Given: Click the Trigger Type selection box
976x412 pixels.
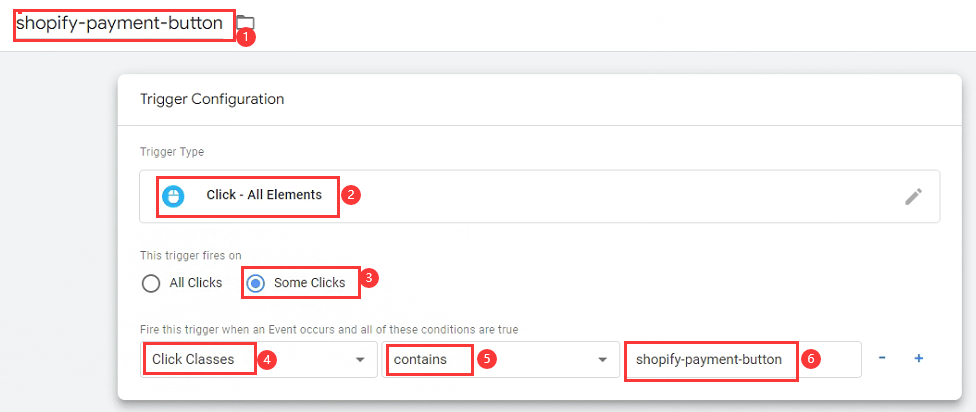Looking at the screenshot, I should click(x=540, y=196).
